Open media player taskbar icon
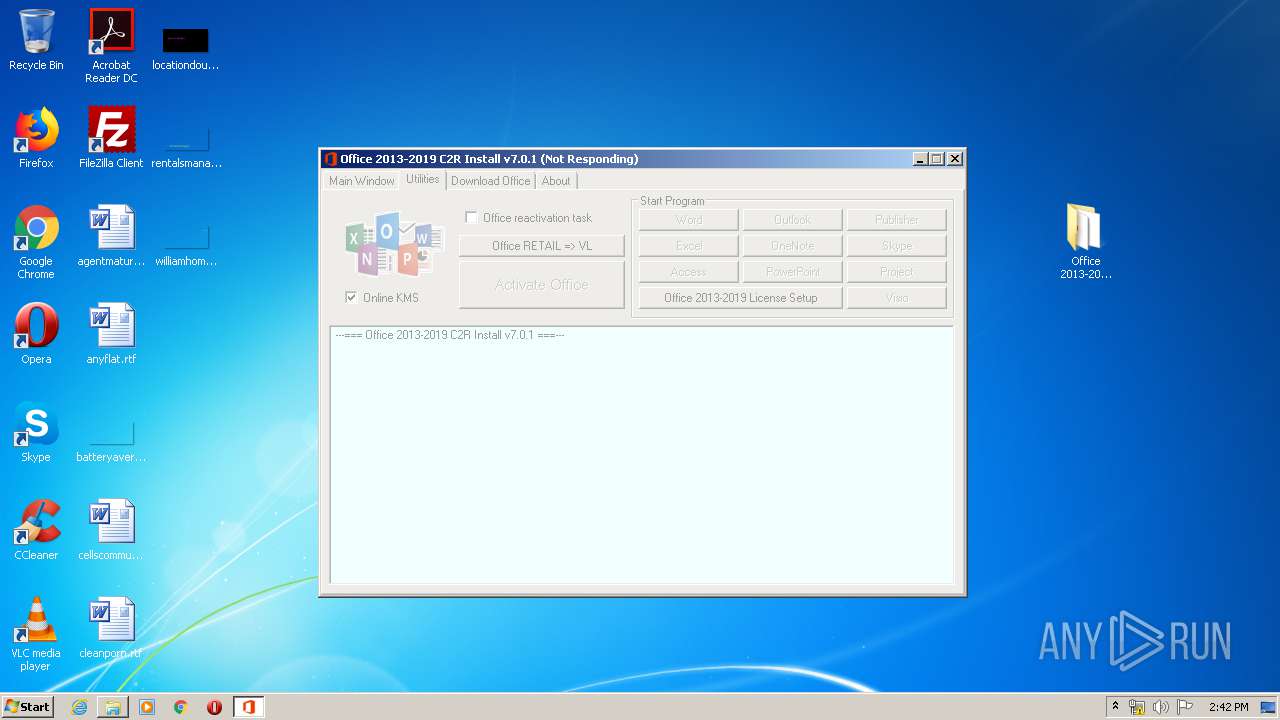The width and height of the screenshot is (1280, 720). pyautogui.click(x=147, y=707)
